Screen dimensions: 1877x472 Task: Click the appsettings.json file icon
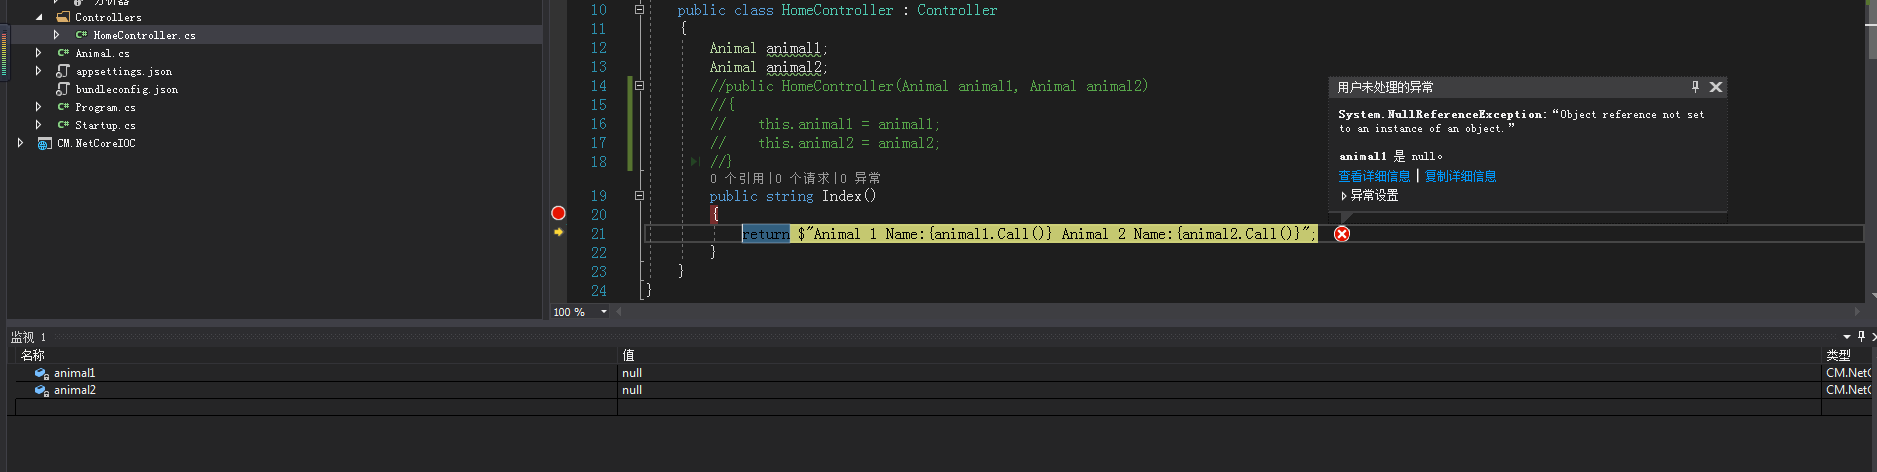[63, 72]
